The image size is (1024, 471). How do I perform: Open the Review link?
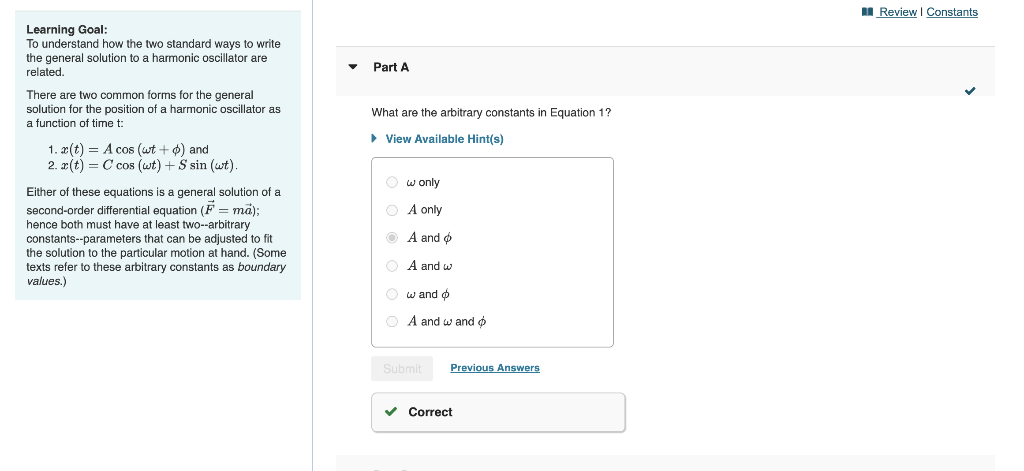[897, 12]
